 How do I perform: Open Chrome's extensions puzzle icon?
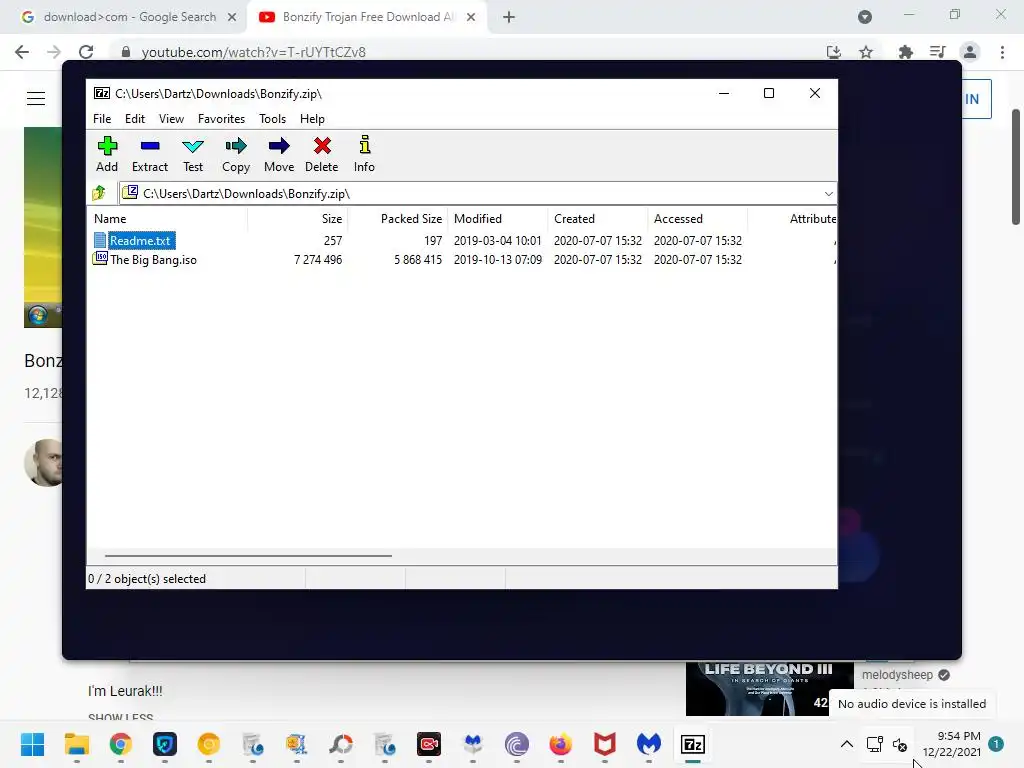pyautogui.click(x=905, y=52)
